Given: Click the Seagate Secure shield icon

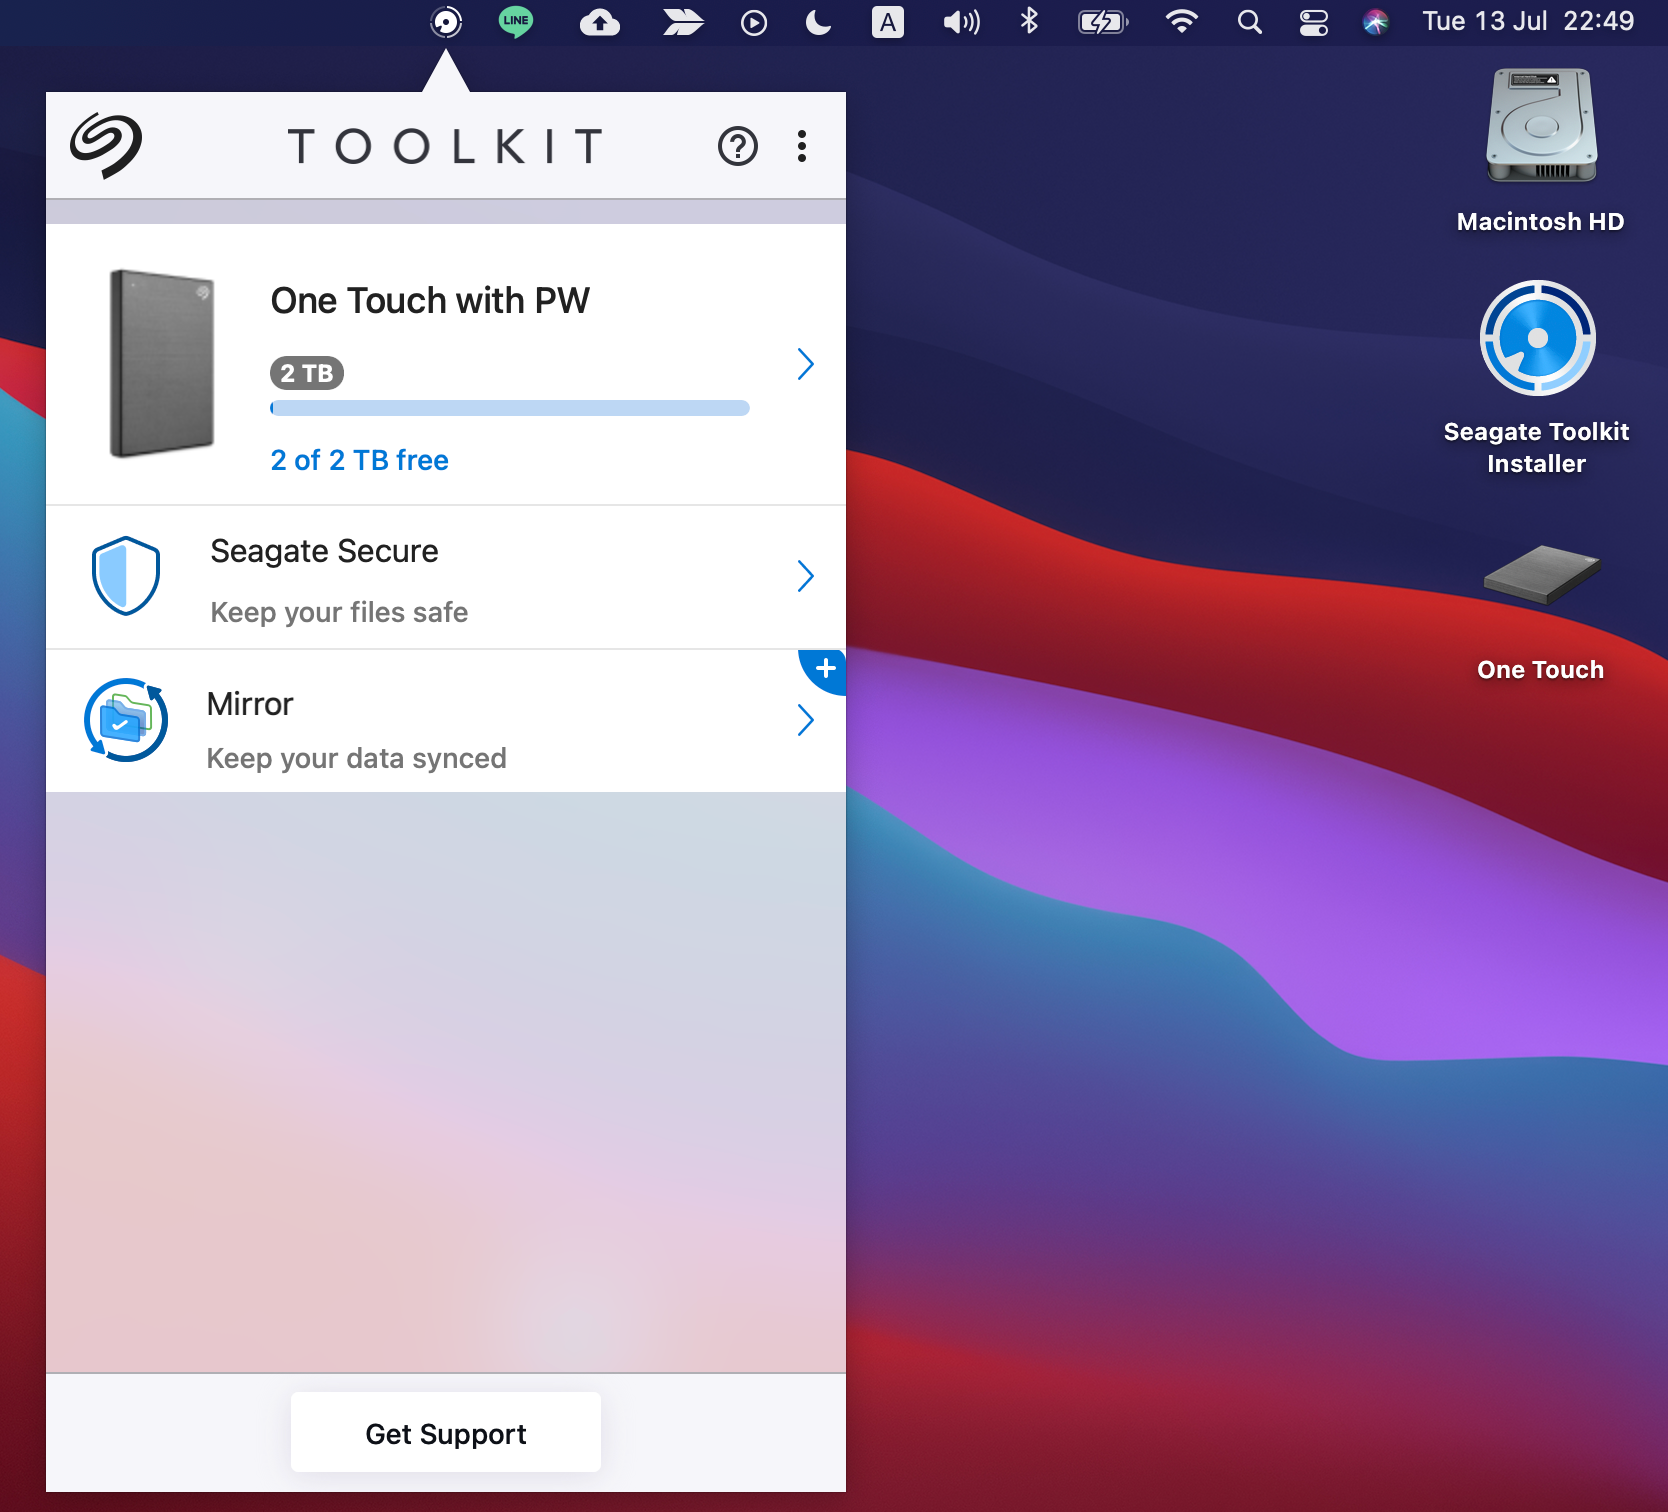Looking at the screenshot, I should tap(126, 576).
